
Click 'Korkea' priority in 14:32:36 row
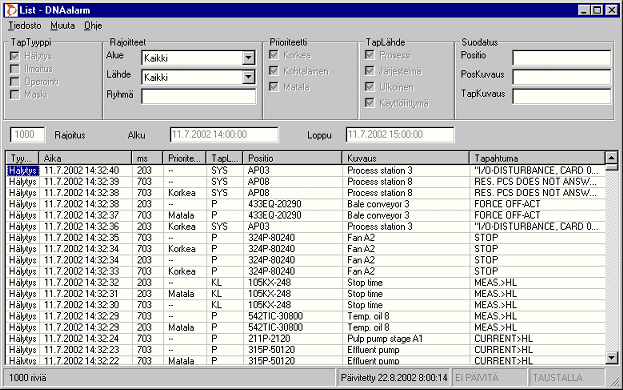click(182, 227)
